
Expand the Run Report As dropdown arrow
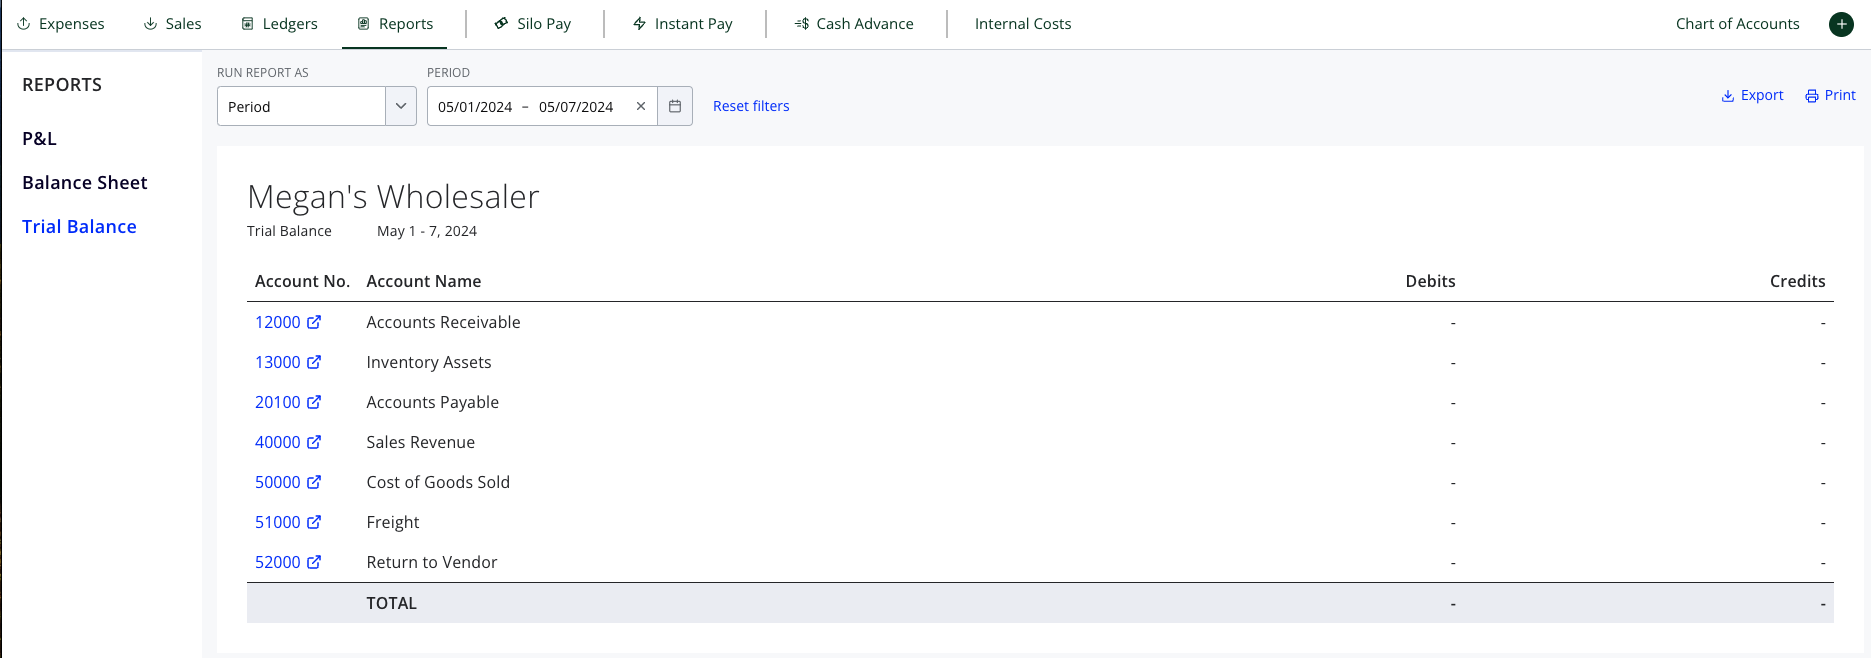401,106
